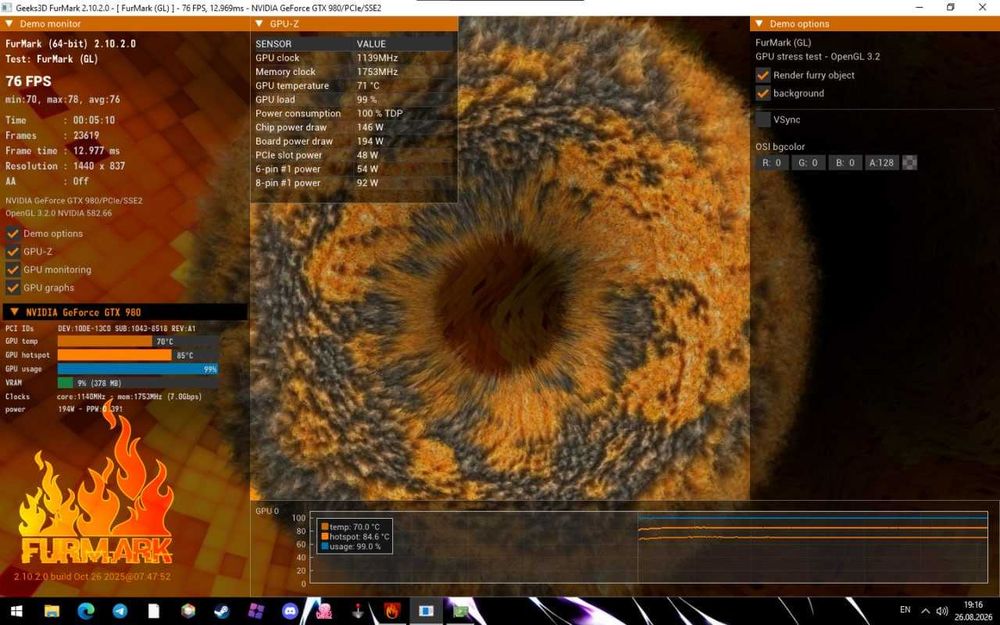
Task: Click the VALUE column header
Action: [371, 44]
